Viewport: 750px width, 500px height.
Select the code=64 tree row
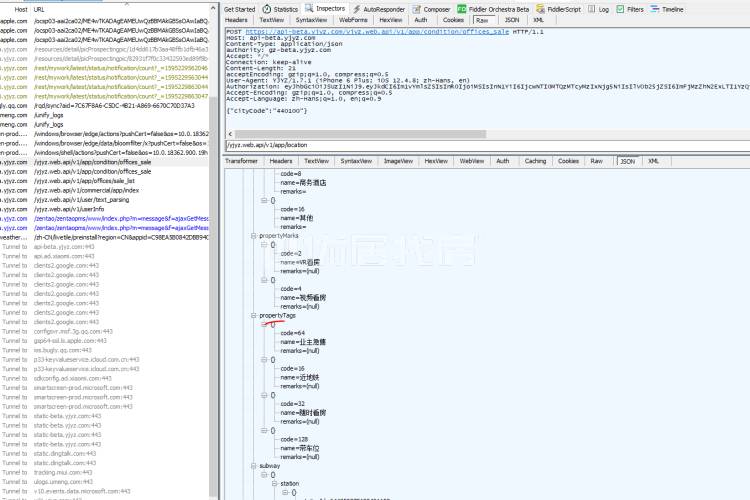click(292, 333)
